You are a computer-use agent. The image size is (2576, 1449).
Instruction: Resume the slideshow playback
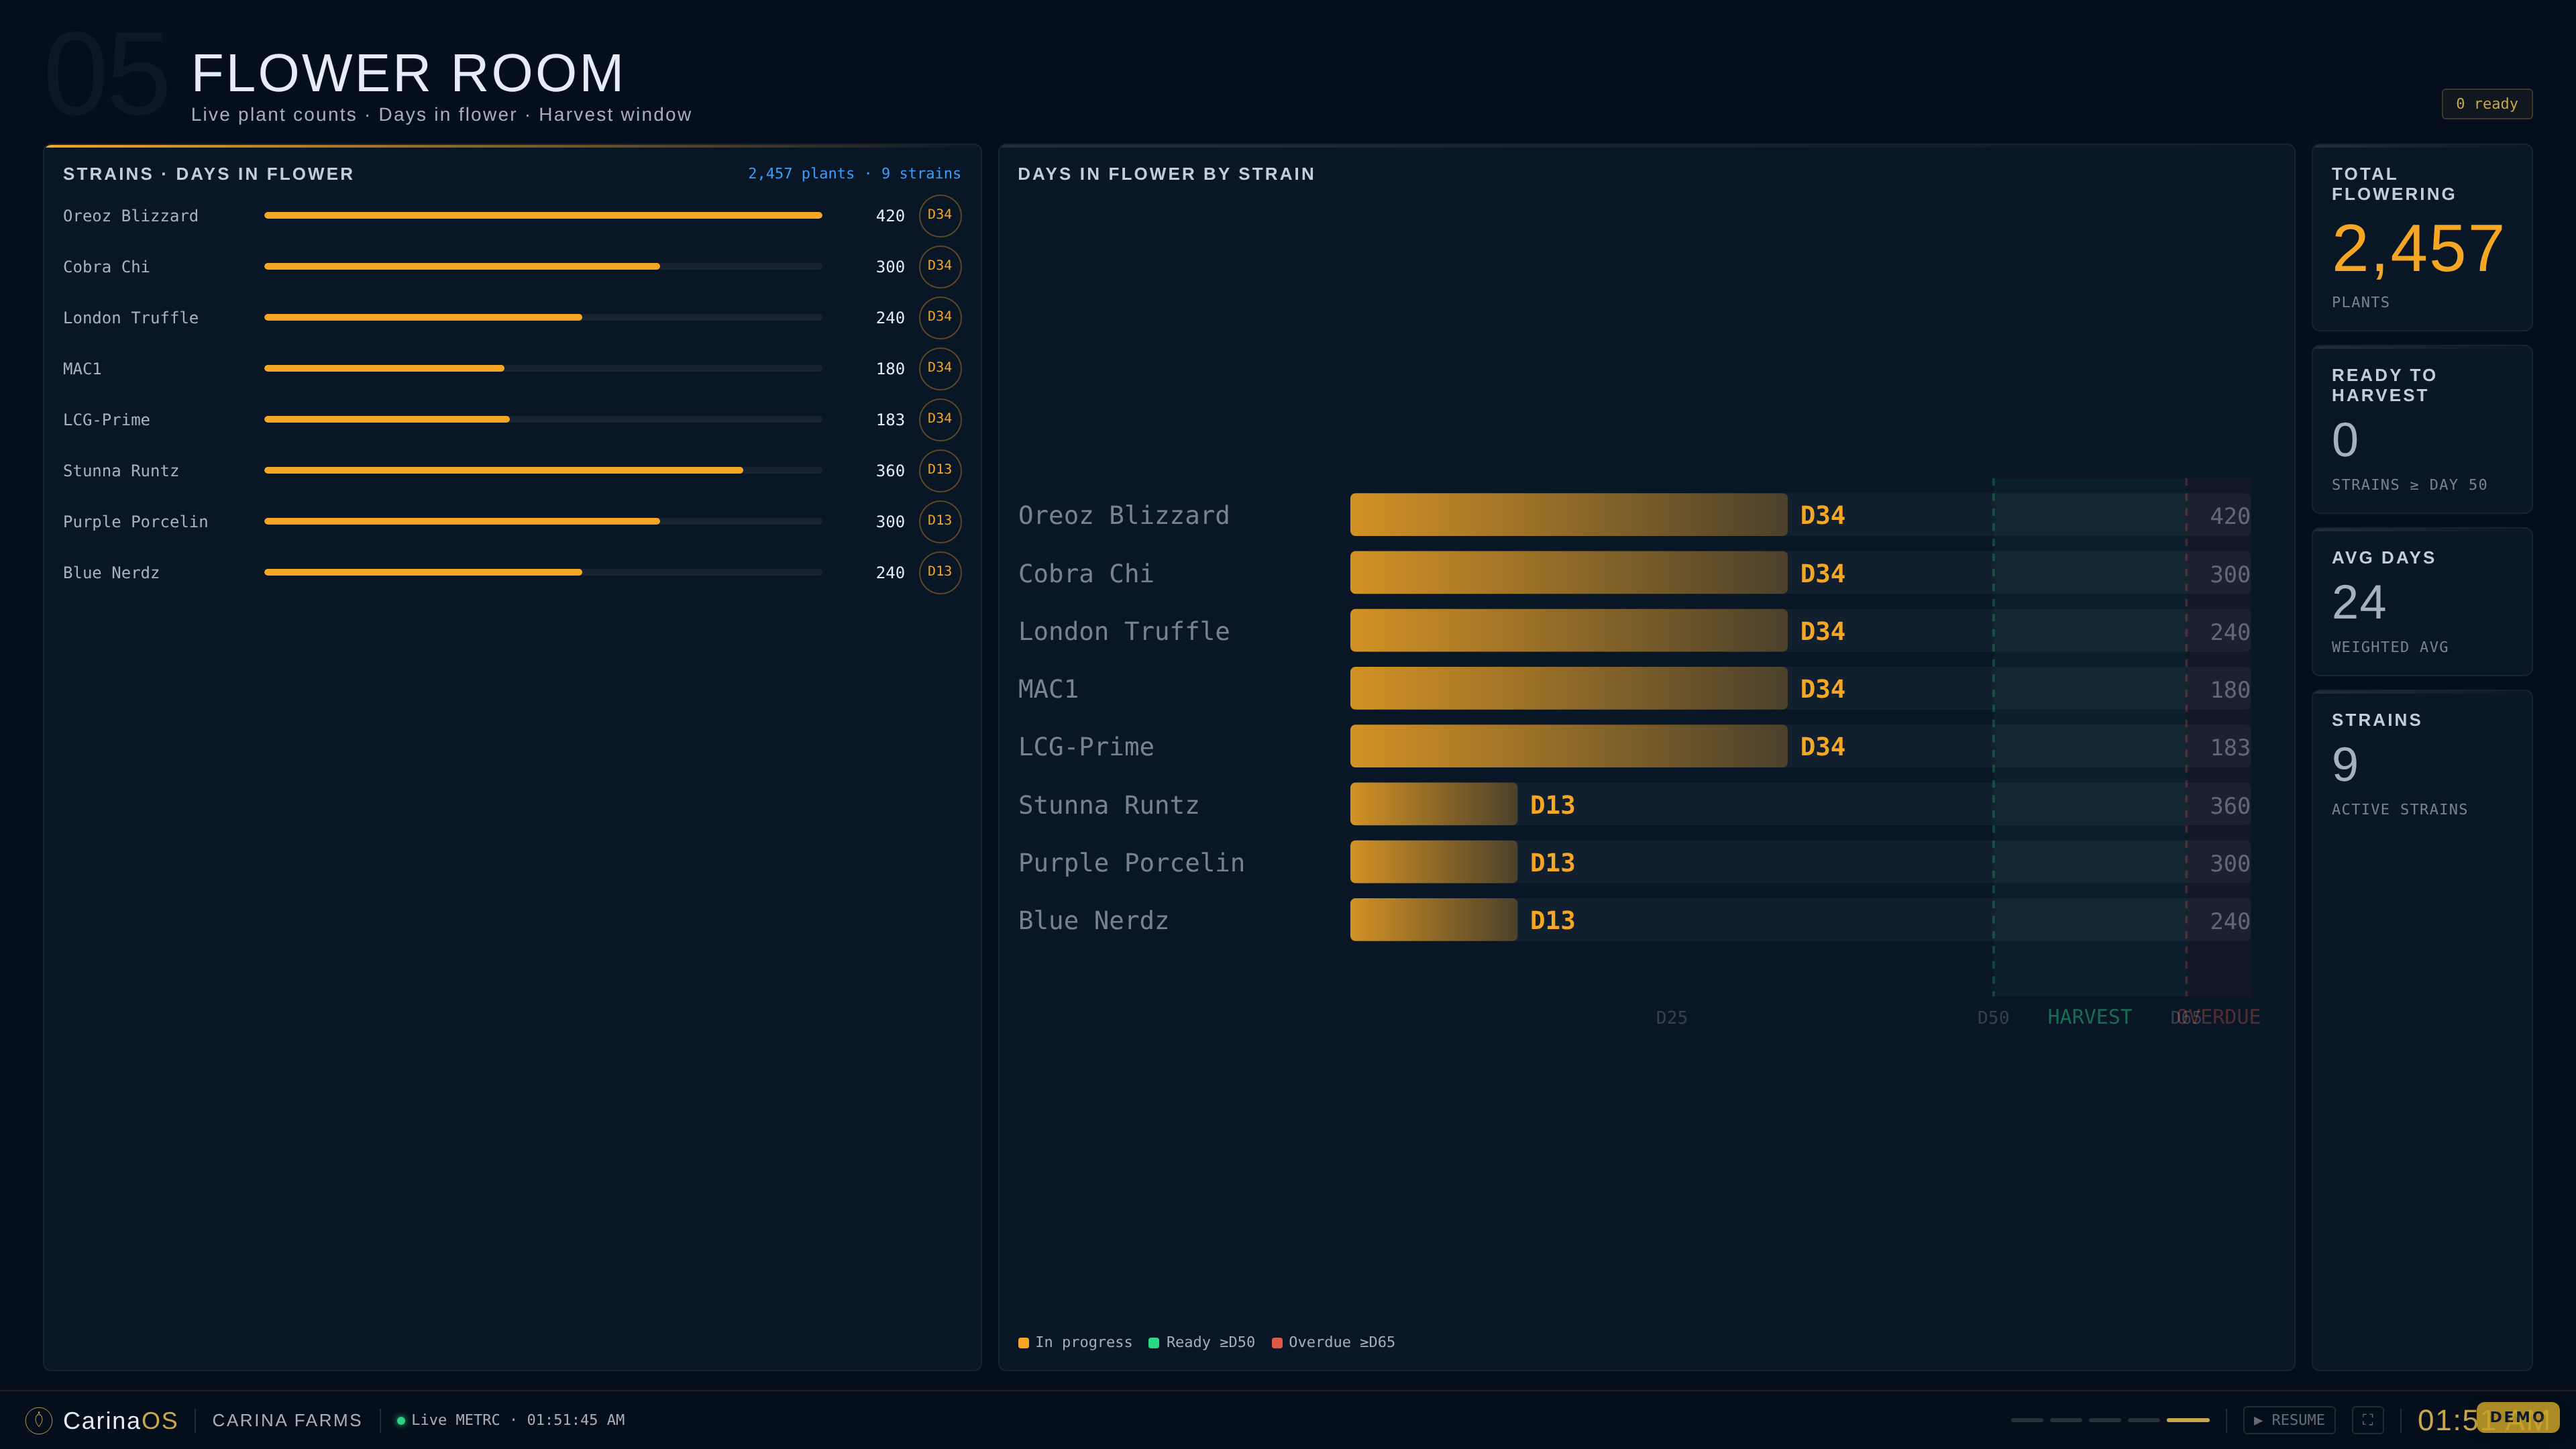click(x=2289, y=1420)
